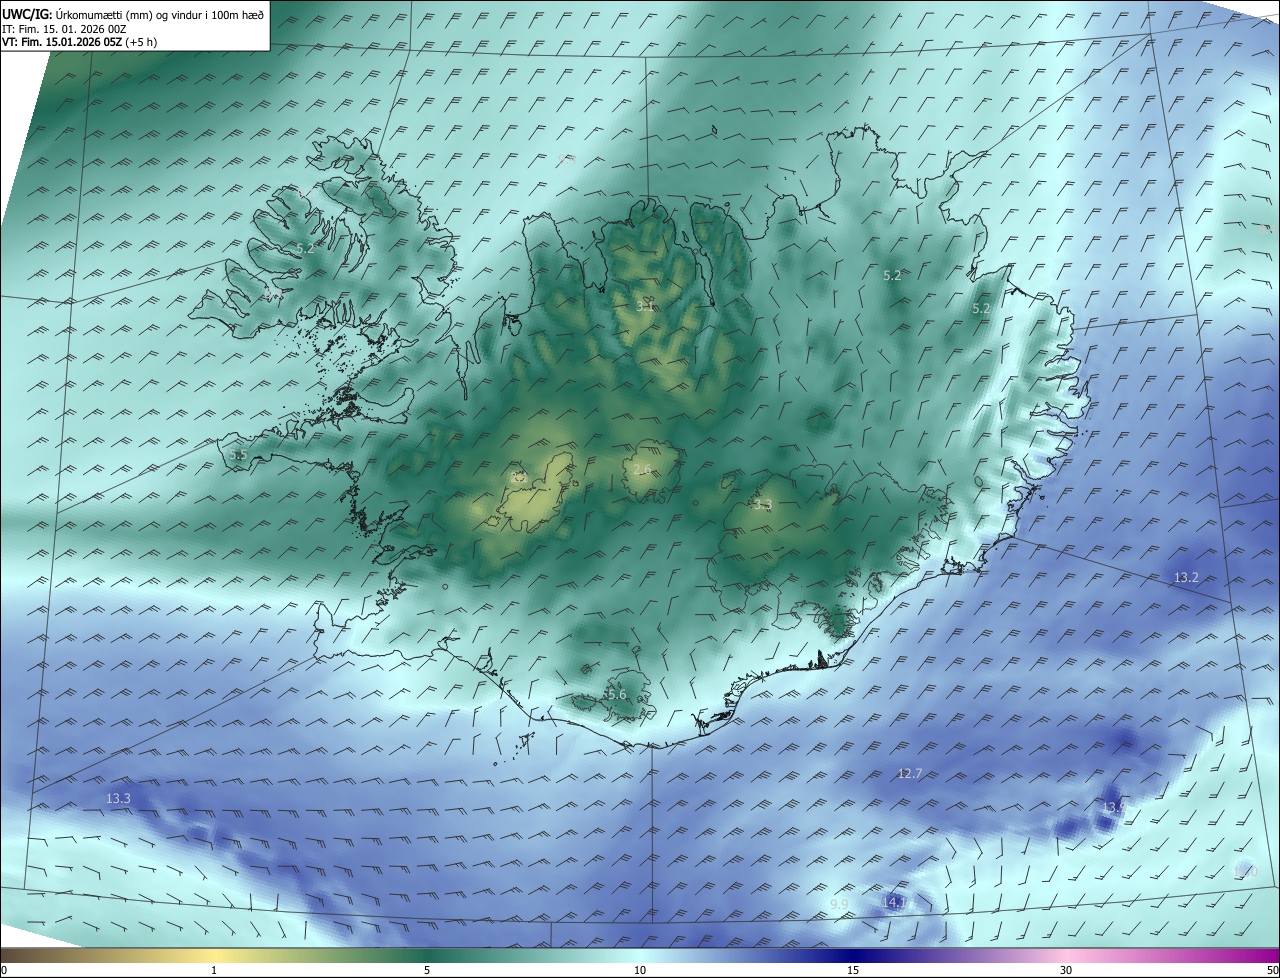The width and height of the screenshot is (1280, 978).
Task: Click the 5.5 value off the Snæfellsnes peninsula
Action: click(x=238, y=455)
